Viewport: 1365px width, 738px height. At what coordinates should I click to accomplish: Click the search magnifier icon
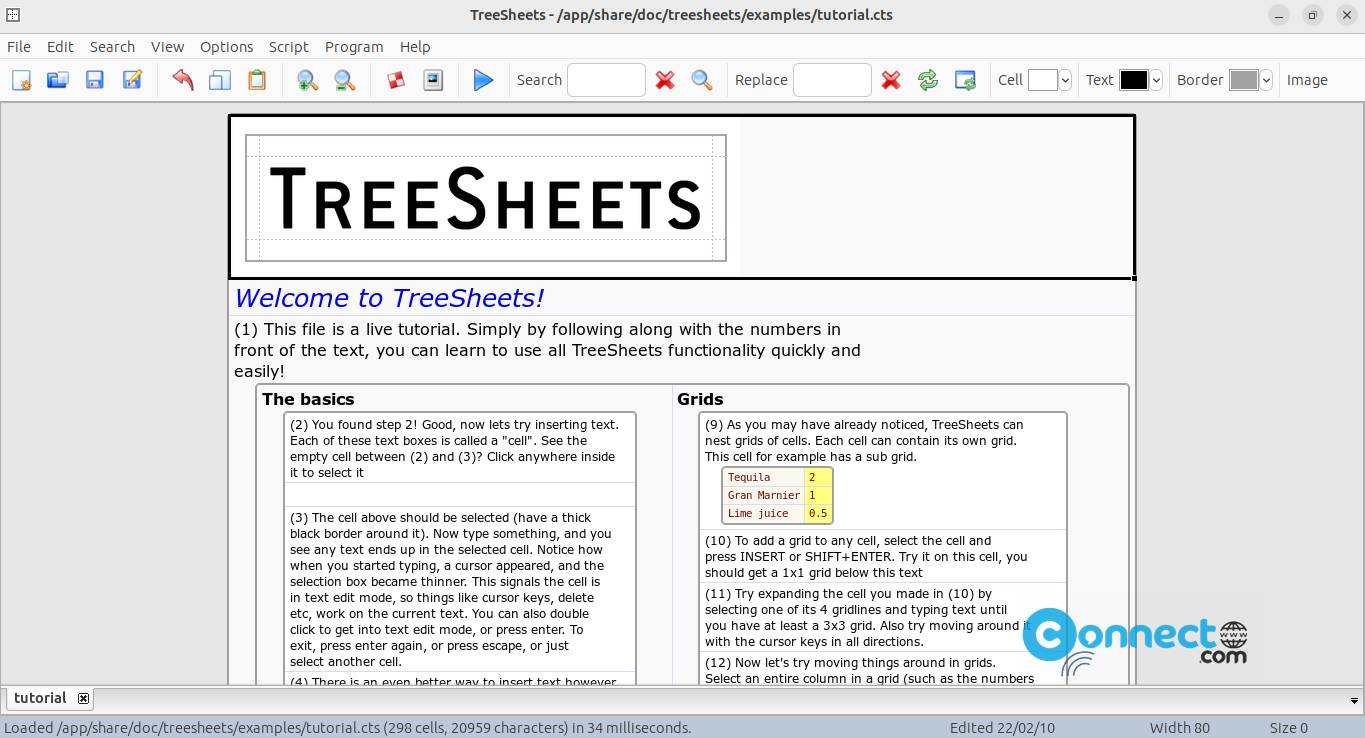click(x=702, y=80)
